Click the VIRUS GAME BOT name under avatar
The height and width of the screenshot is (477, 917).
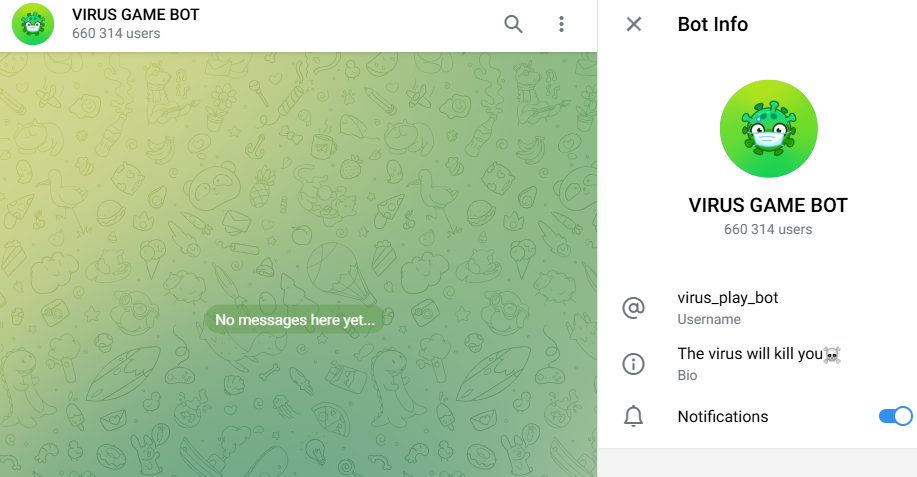coord(768,206)
